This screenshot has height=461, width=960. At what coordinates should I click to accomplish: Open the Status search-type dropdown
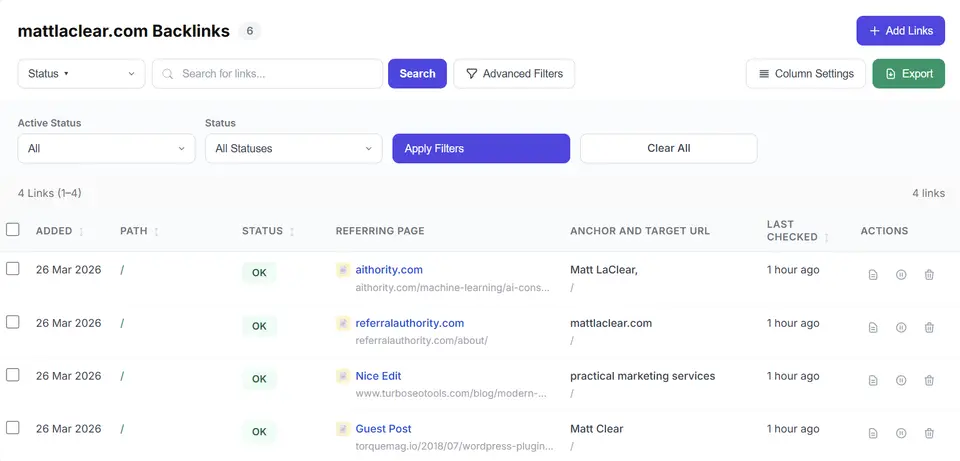pyautogui.click(x=81, y=73)
